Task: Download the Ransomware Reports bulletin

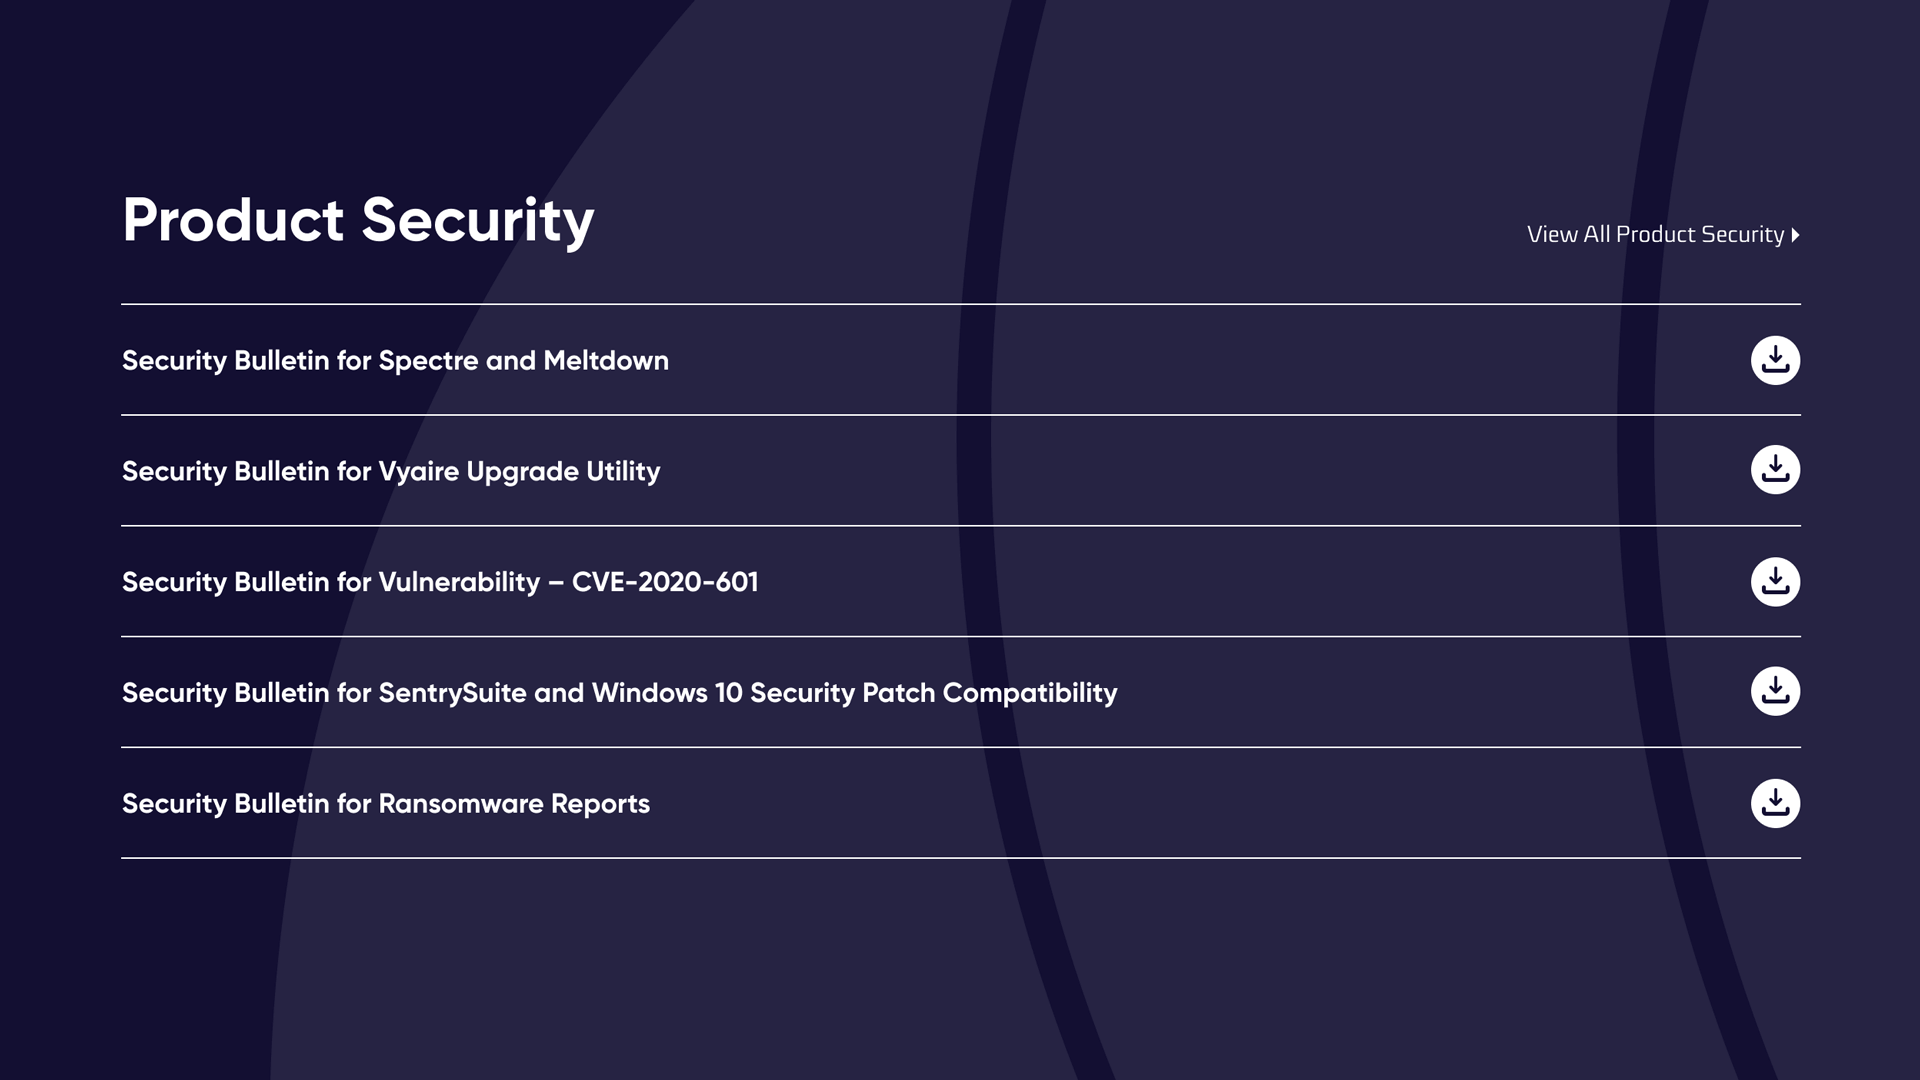Action: point(1775,803)
